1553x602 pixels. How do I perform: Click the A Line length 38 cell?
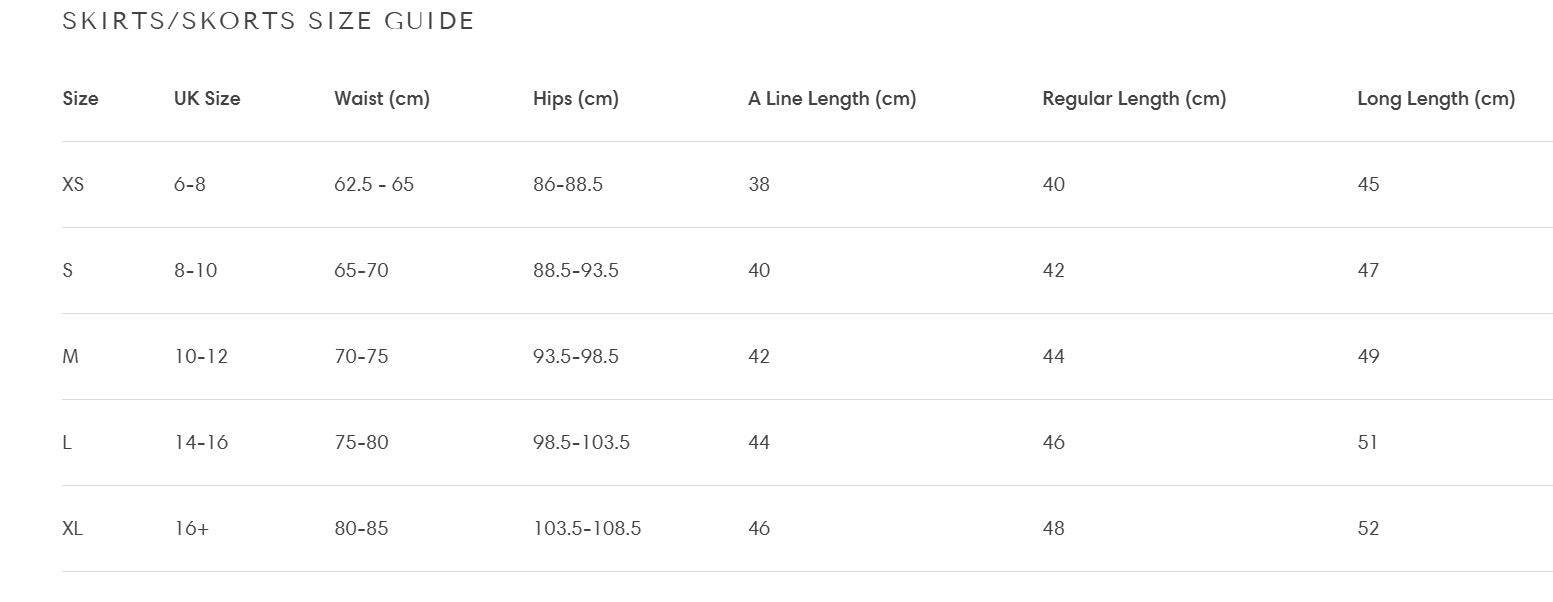coord(759,185)
